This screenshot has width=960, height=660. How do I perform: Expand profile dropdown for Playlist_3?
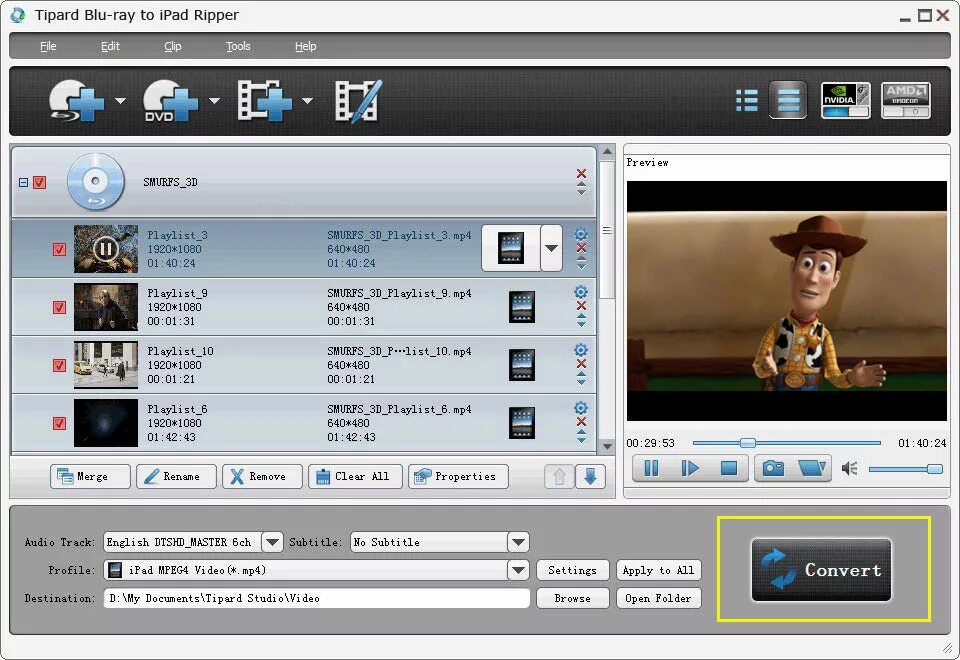(x=552, y=248)
